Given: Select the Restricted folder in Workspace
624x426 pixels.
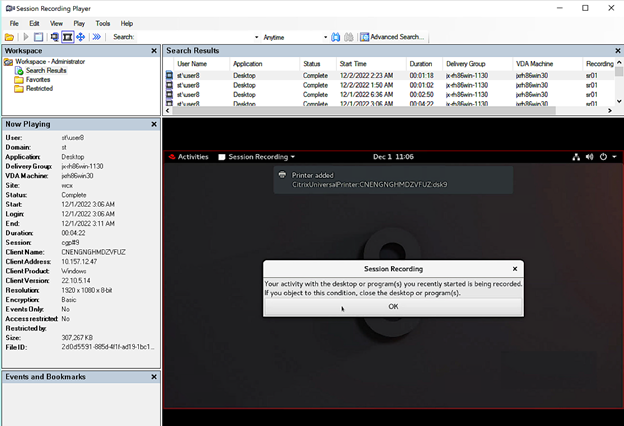Looking at the screenshot, I should pyautogui.click(x=39, y=88).
